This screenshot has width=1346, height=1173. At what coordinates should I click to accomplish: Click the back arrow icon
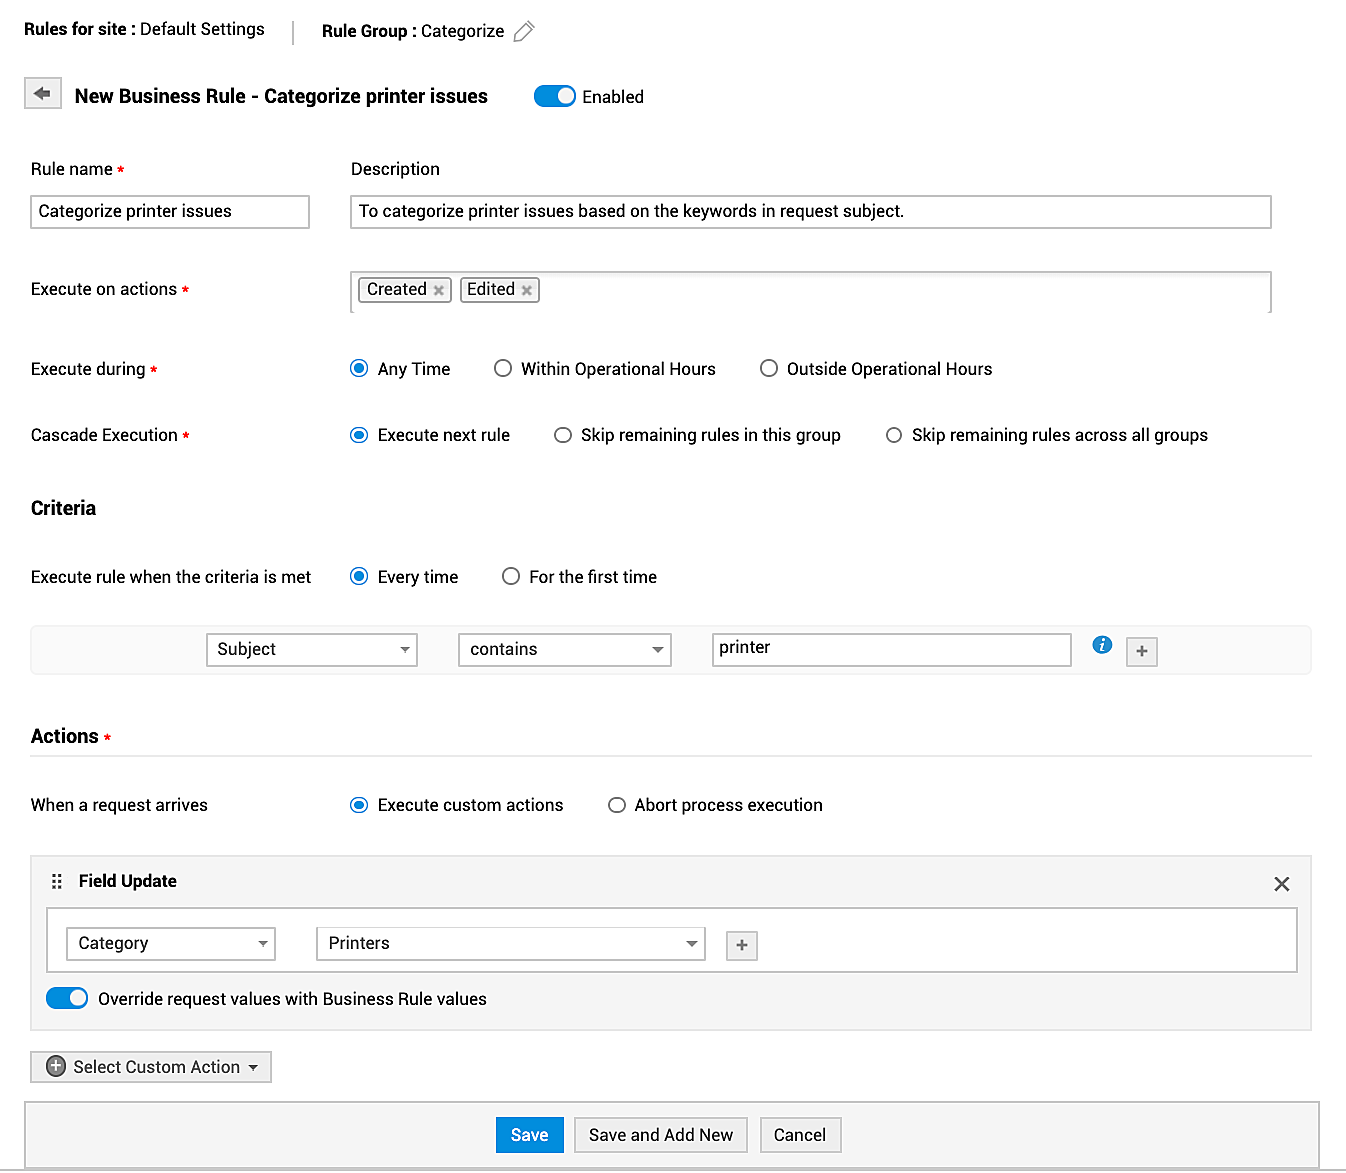coord(42,94)
